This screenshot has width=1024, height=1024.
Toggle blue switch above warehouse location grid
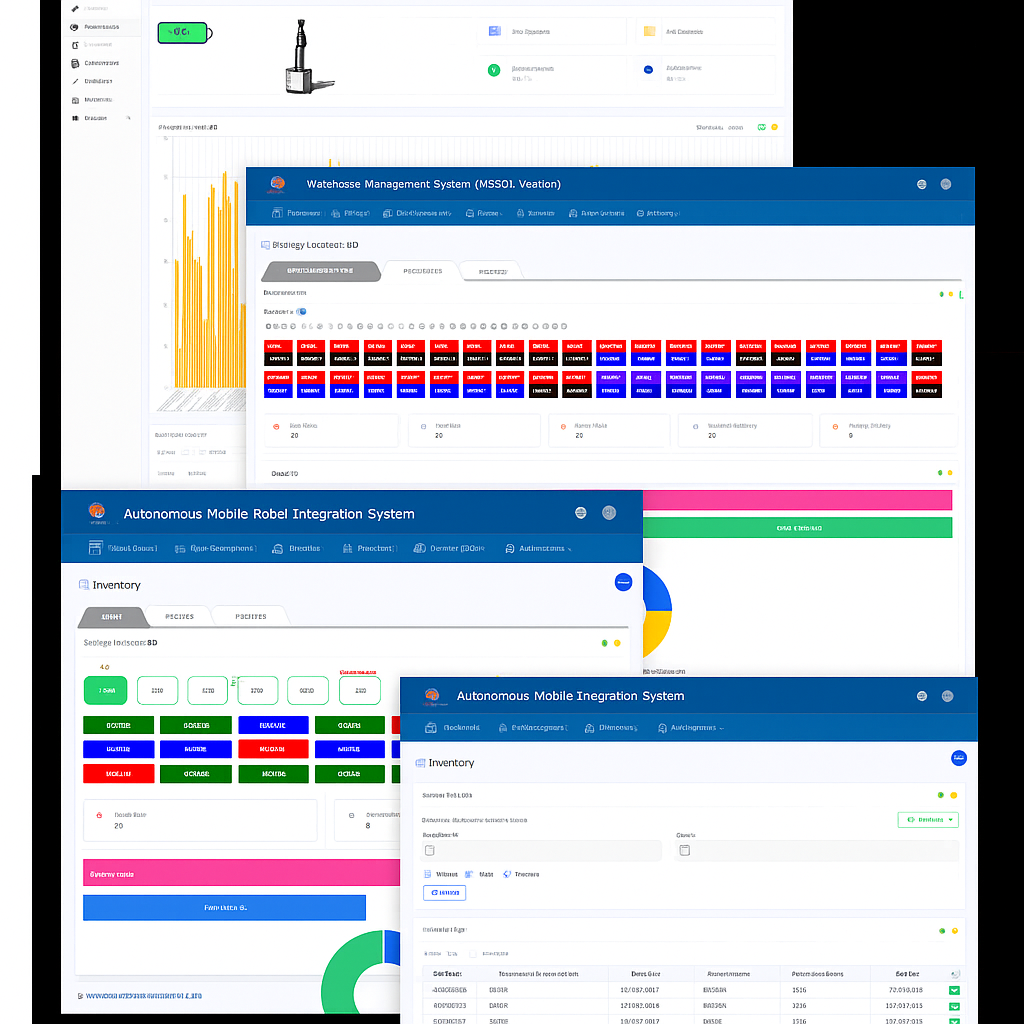pyautogui.click(x=301, y=312)
